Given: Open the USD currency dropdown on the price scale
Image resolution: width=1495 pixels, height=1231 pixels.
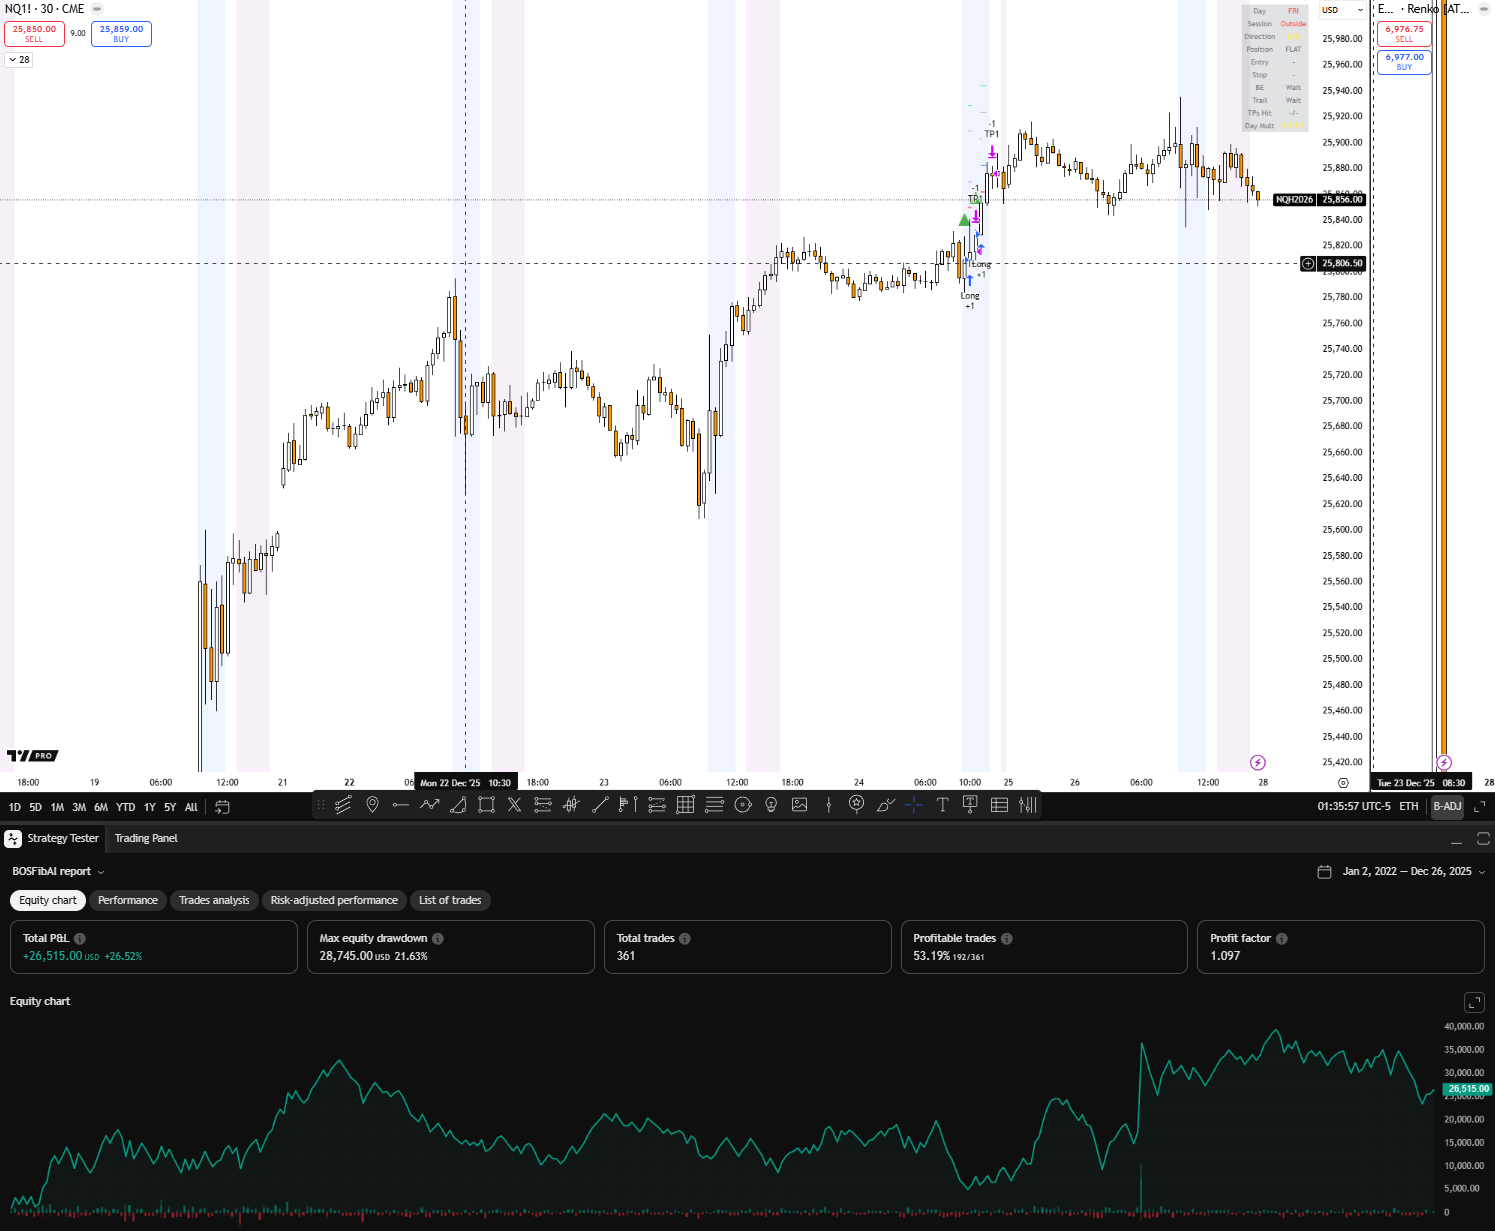Looking at the screenshot, I should click(x=1342, y=10).
